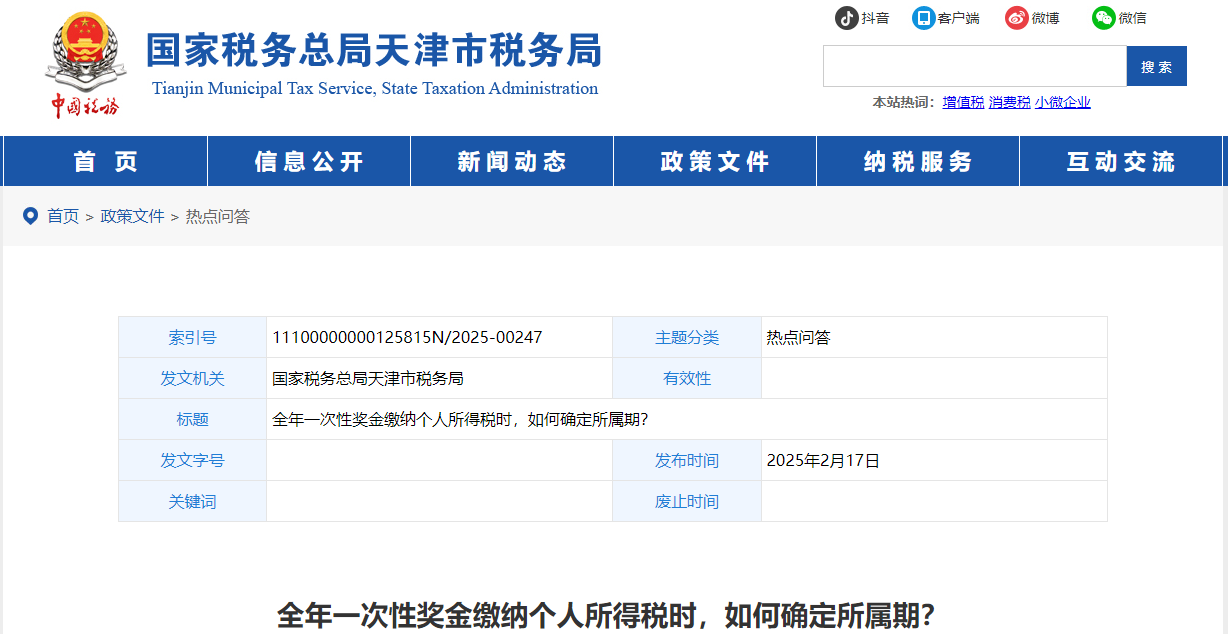Click the national emblem tax bureau logo

tap(85, 55)
